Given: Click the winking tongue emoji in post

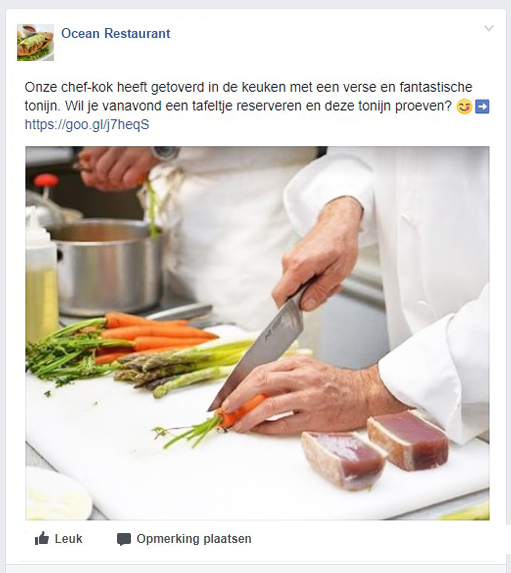Looking at the screenshot, I should pos(464,107).
